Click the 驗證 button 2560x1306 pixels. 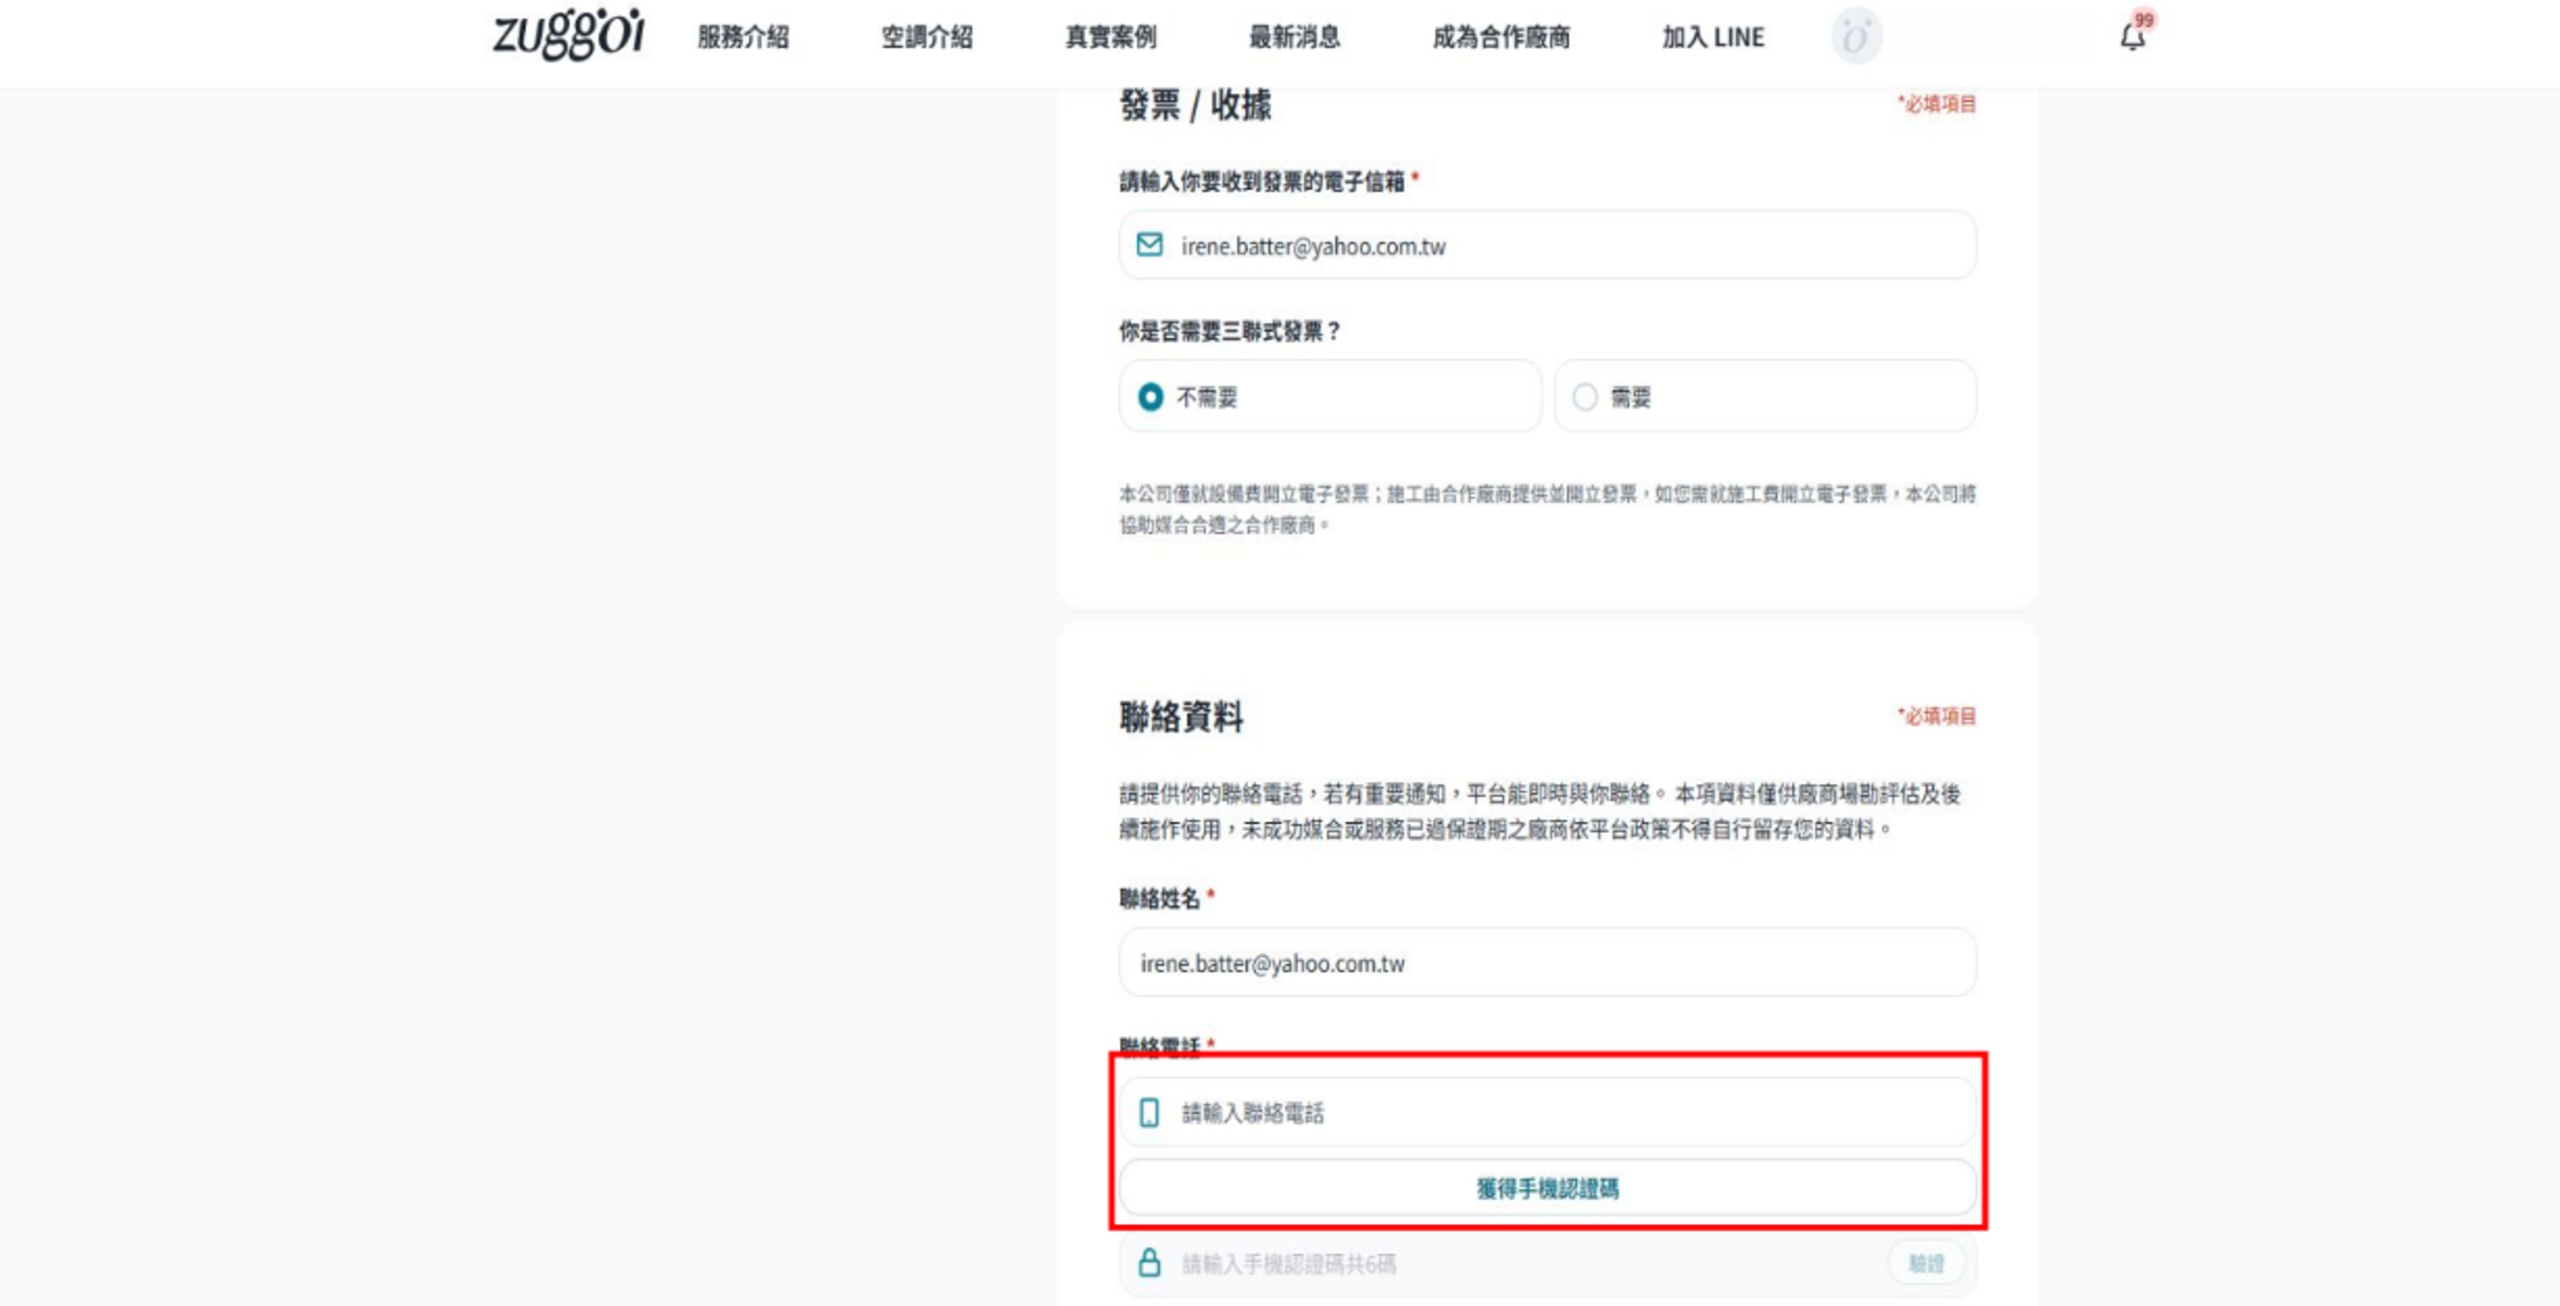[1926, 1263]
